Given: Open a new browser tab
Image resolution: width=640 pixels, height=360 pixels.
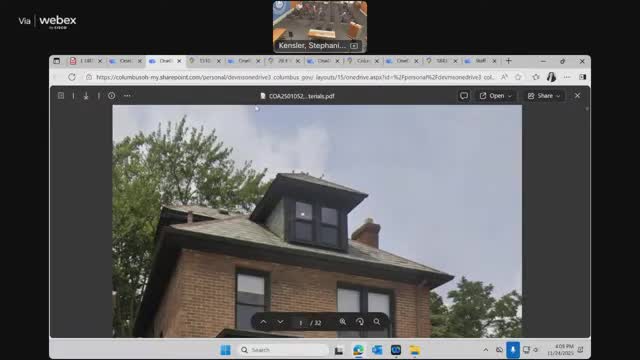Looking at the screenshot, I should (x=509, y=61).
